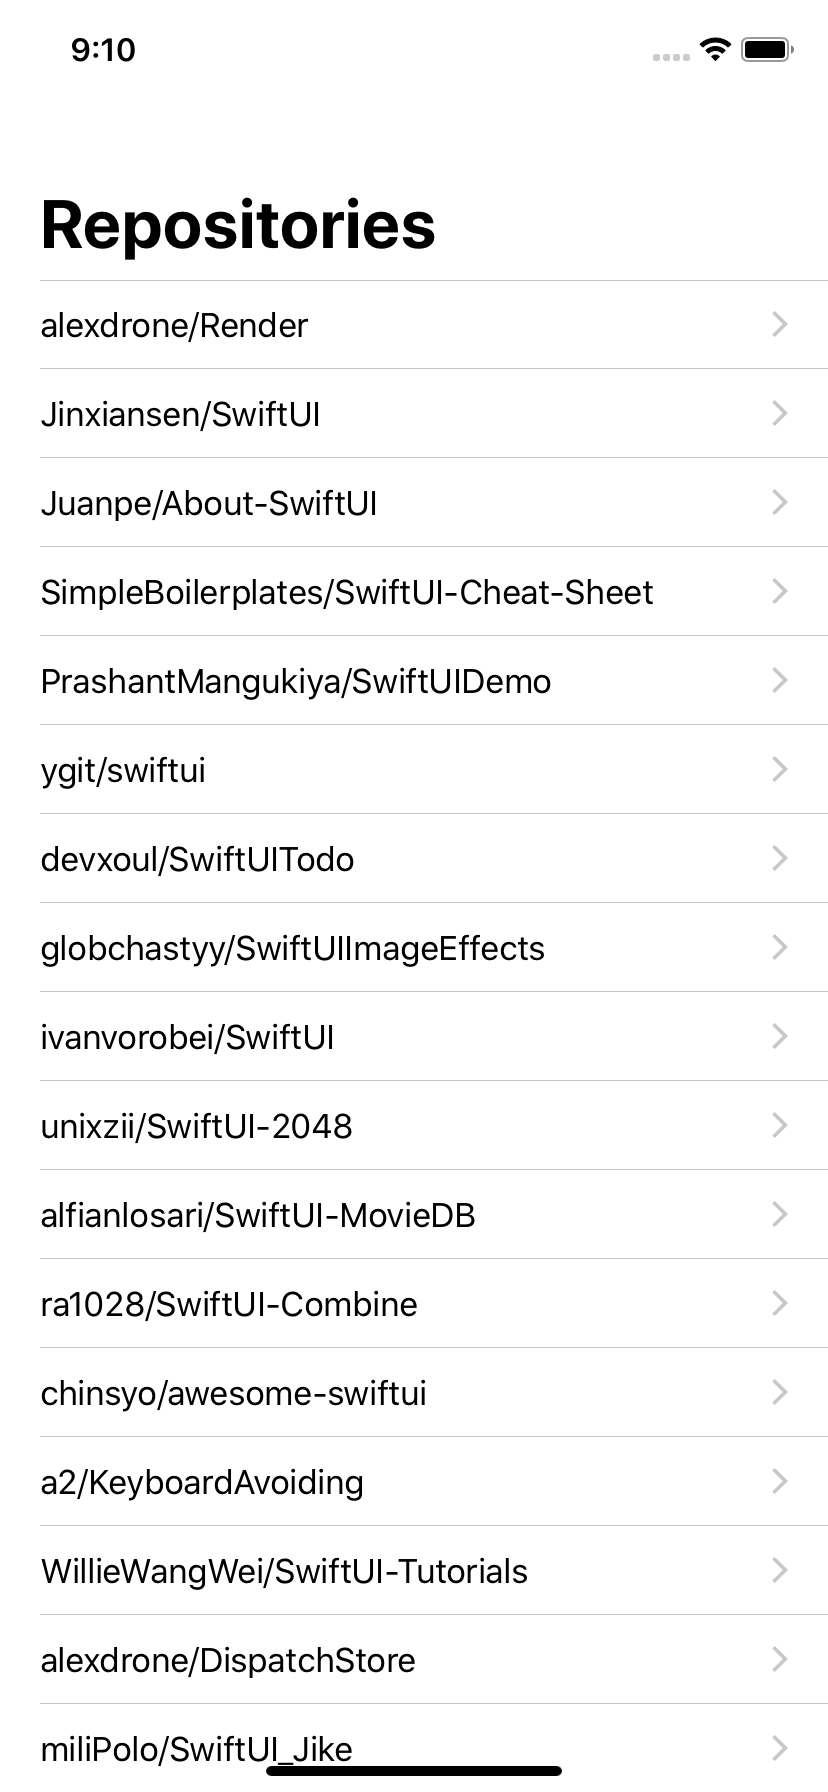This screenshot has width=828, height=1792.
Task: Click the Wi-Fi status icon
Action: (715, 49)
